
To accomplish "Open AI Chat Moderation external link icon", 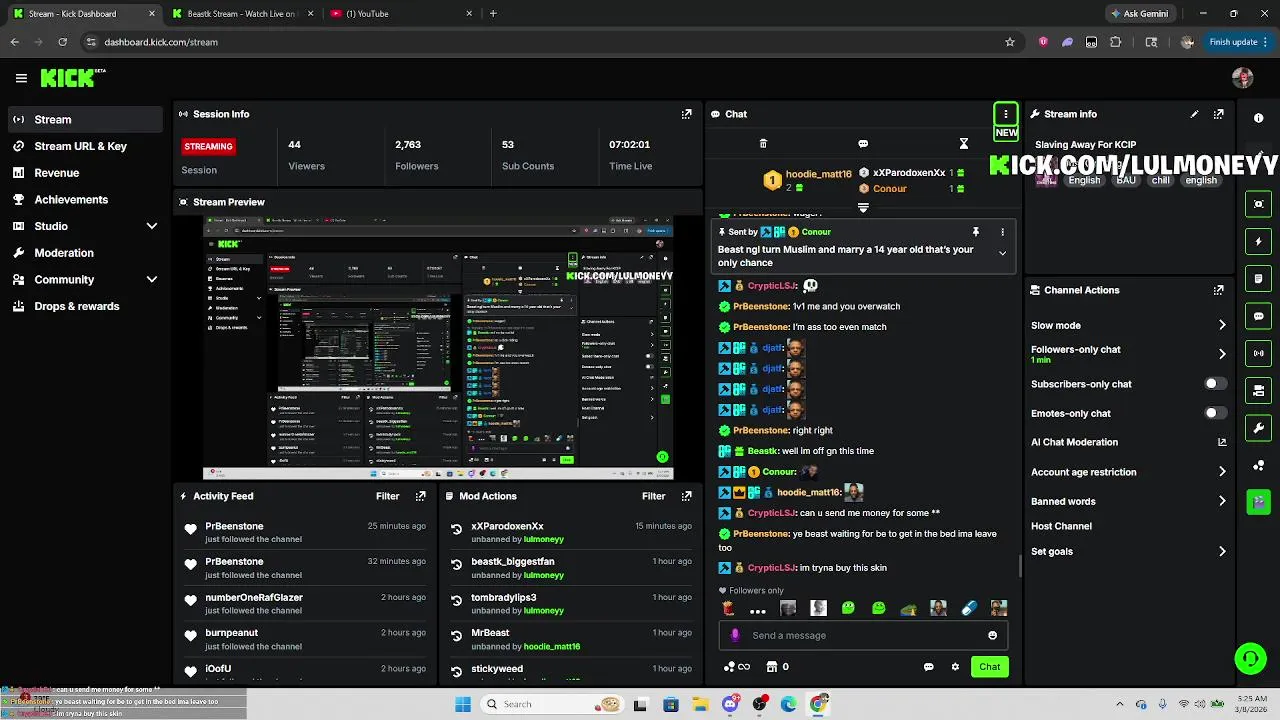I will pyautogui.click(x=1222, y=442).
